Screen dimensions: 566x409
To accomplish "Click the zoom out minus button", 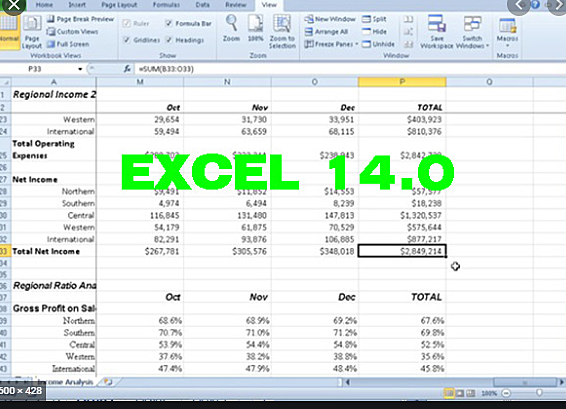I will point(506,393).
